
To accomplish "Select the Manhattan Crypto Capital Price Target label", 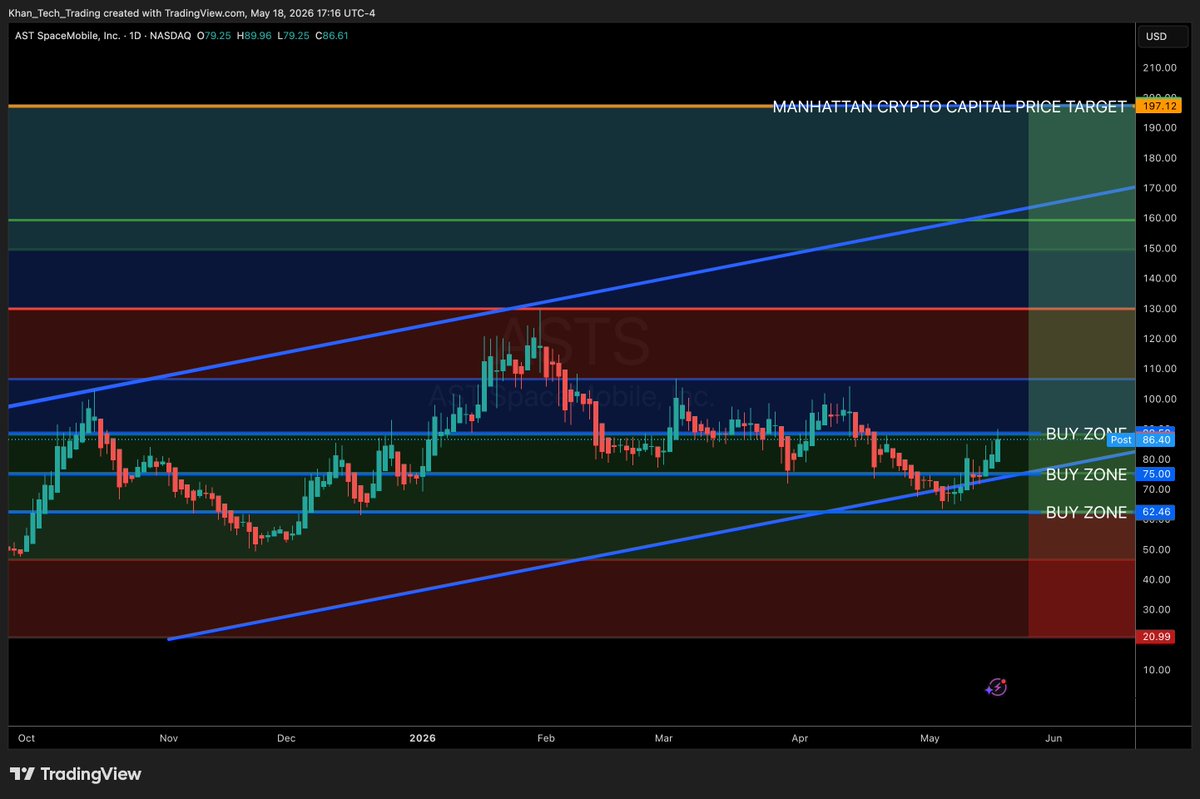I will 949,106.
